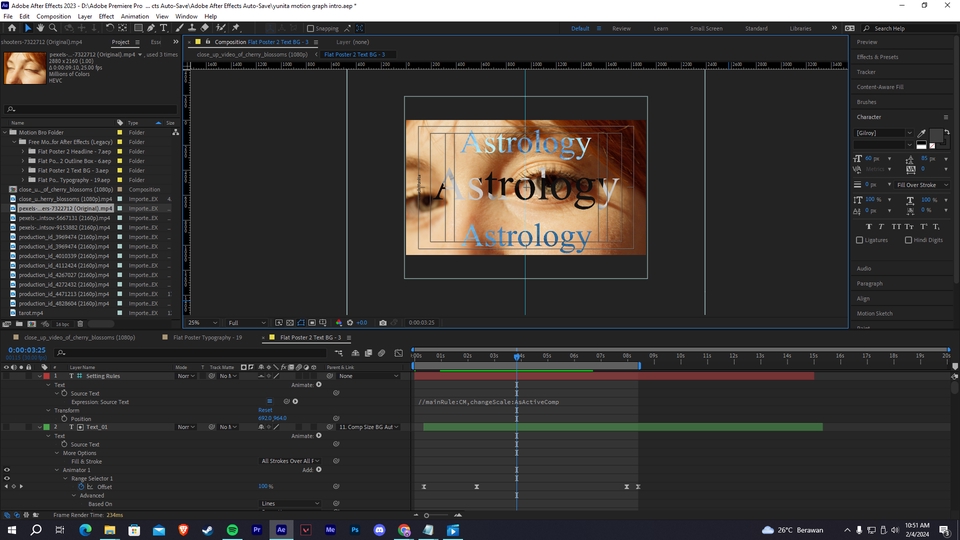The height and width of the screenshot is (540, 960).
Task: Open the Full resolution dropdown
Action: coord(247,323)
